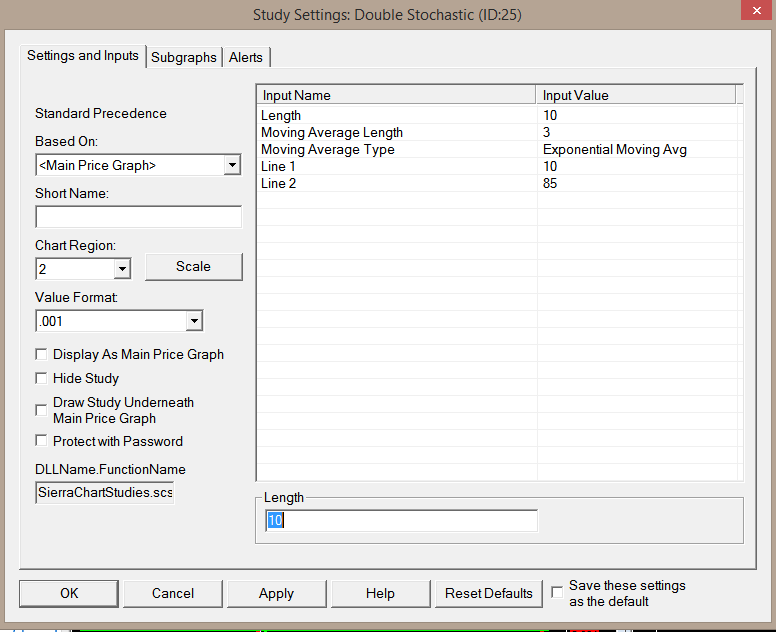Apply the study settings
776x632 pixels.
[277, 593]
